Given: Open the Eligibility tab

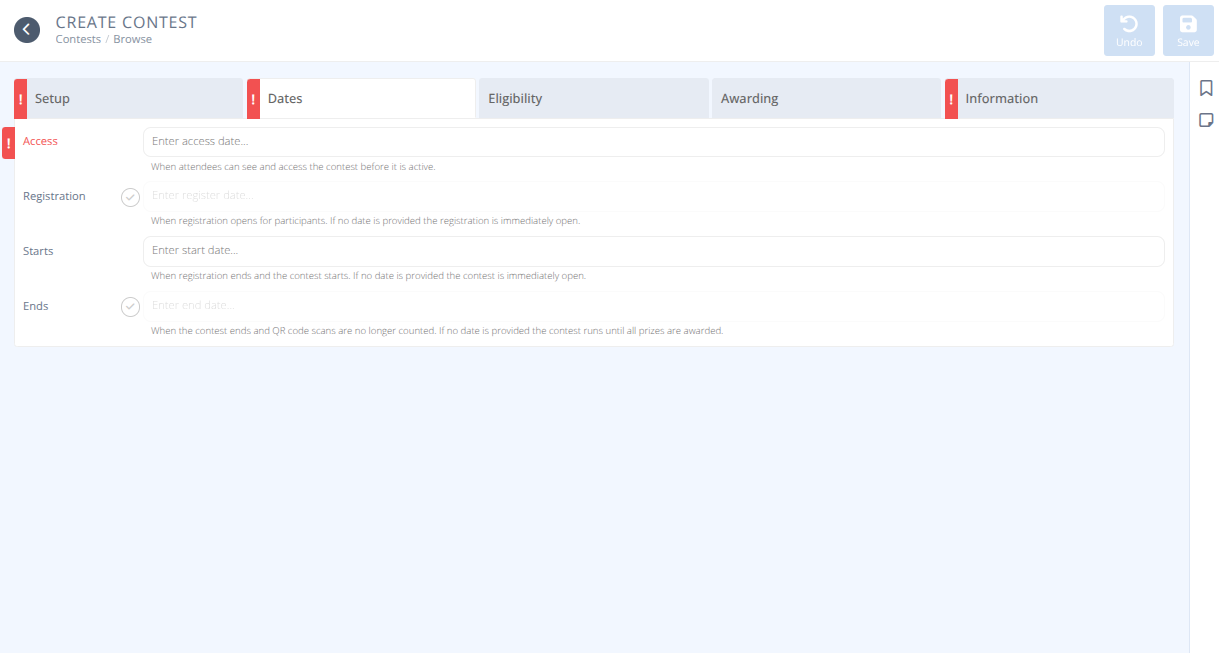Looking at the screenshot, I should point(593,99).
